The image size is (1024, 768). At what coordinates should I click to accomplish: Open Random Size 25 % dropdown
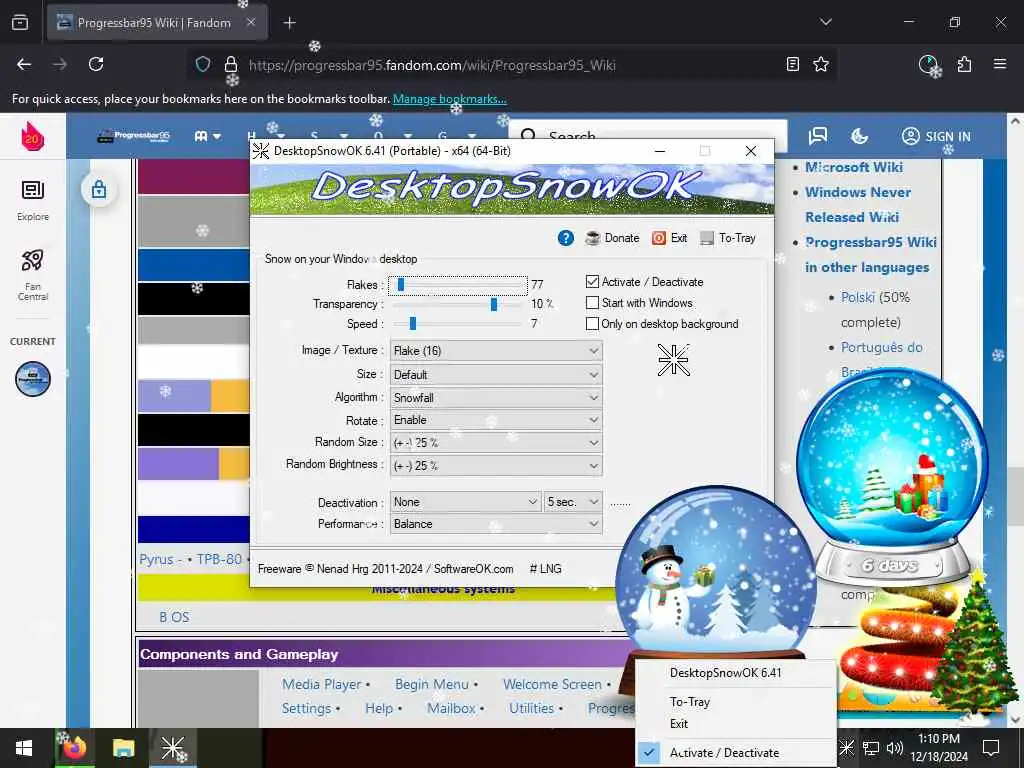click(x=496, y=443)
